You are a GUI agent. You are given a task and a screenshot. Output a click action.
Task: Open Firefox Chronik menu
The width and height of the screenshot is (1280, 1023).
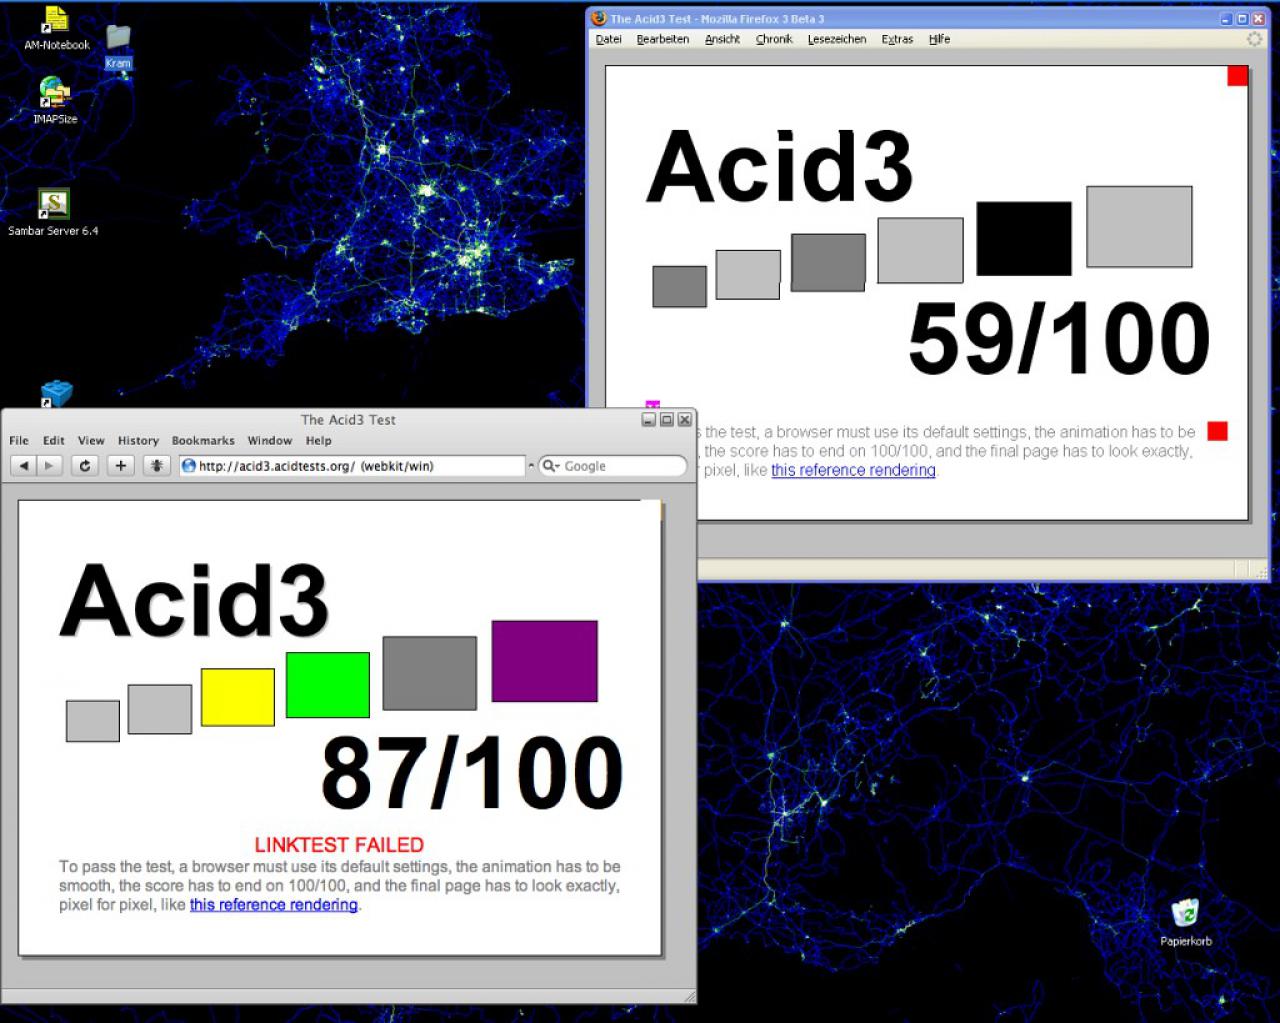point(774,39)
